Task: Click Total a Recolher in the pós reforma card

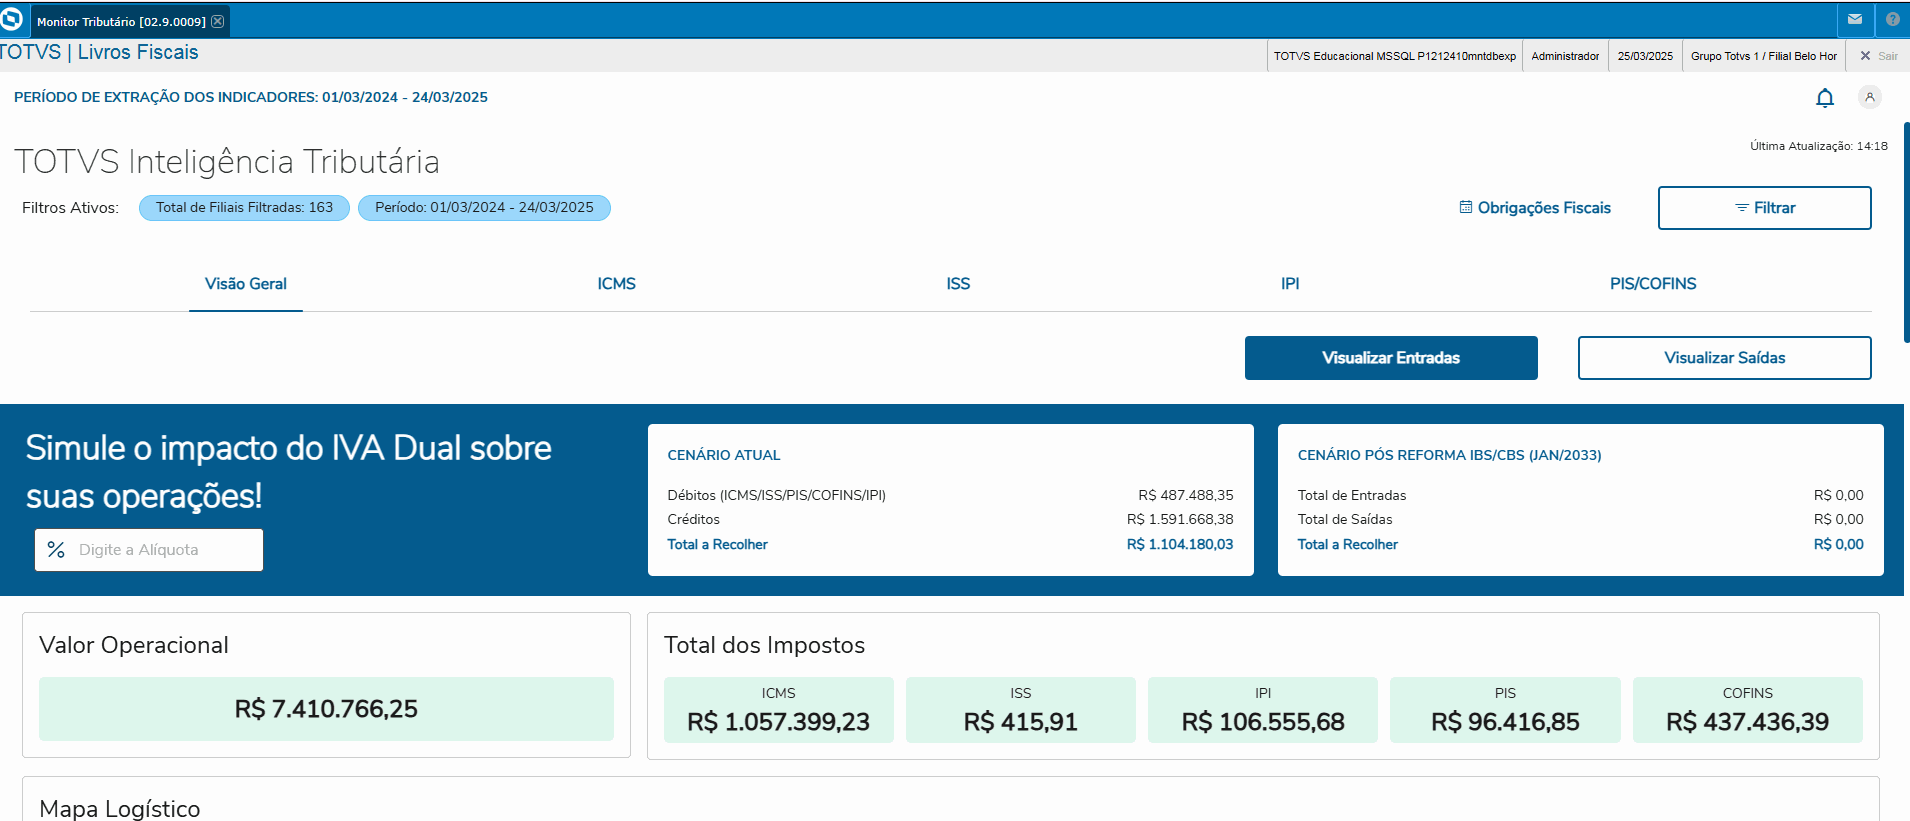Action: pyautogui.click(x=1348, y=544)
